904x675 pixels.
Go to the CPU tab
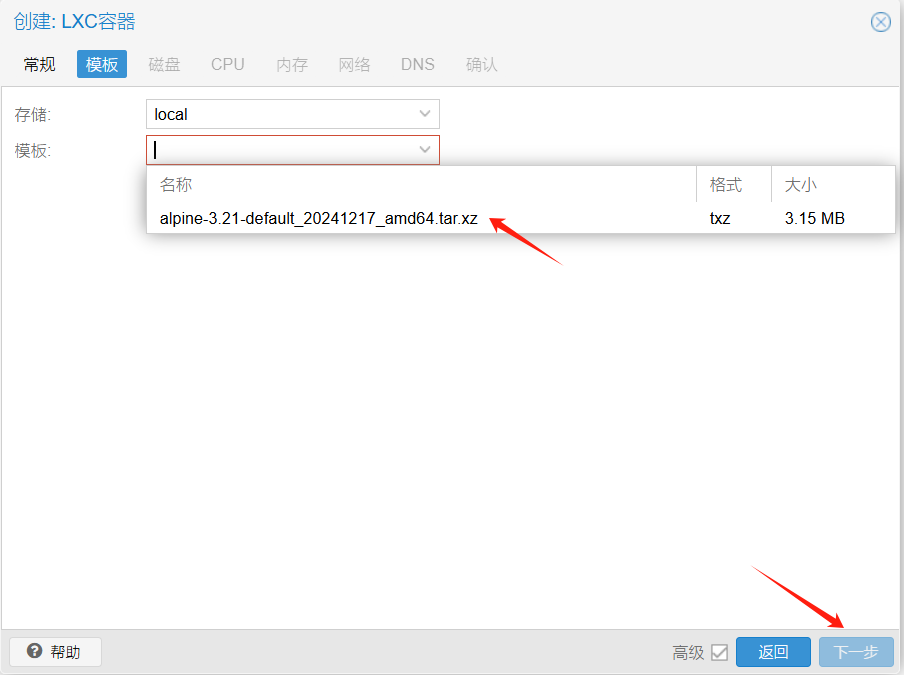[x=228, y=64]
